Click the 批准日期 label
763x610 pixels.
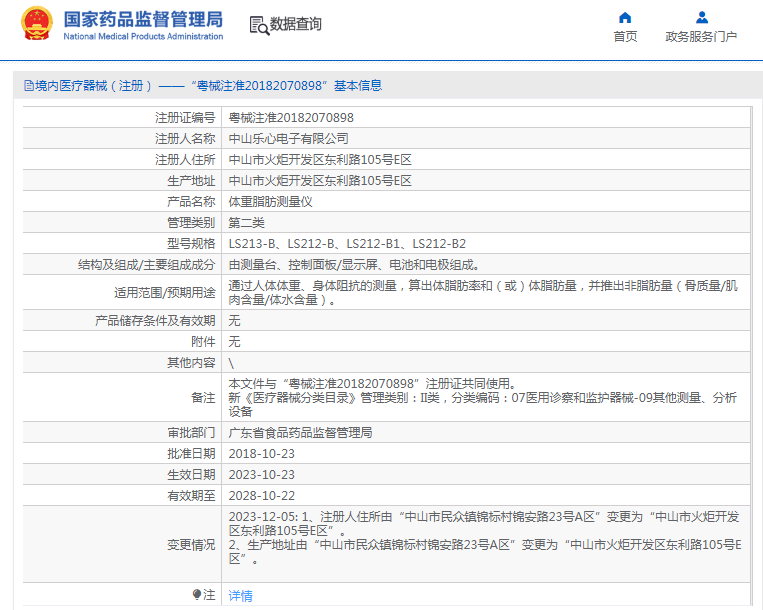coord(191,454)
